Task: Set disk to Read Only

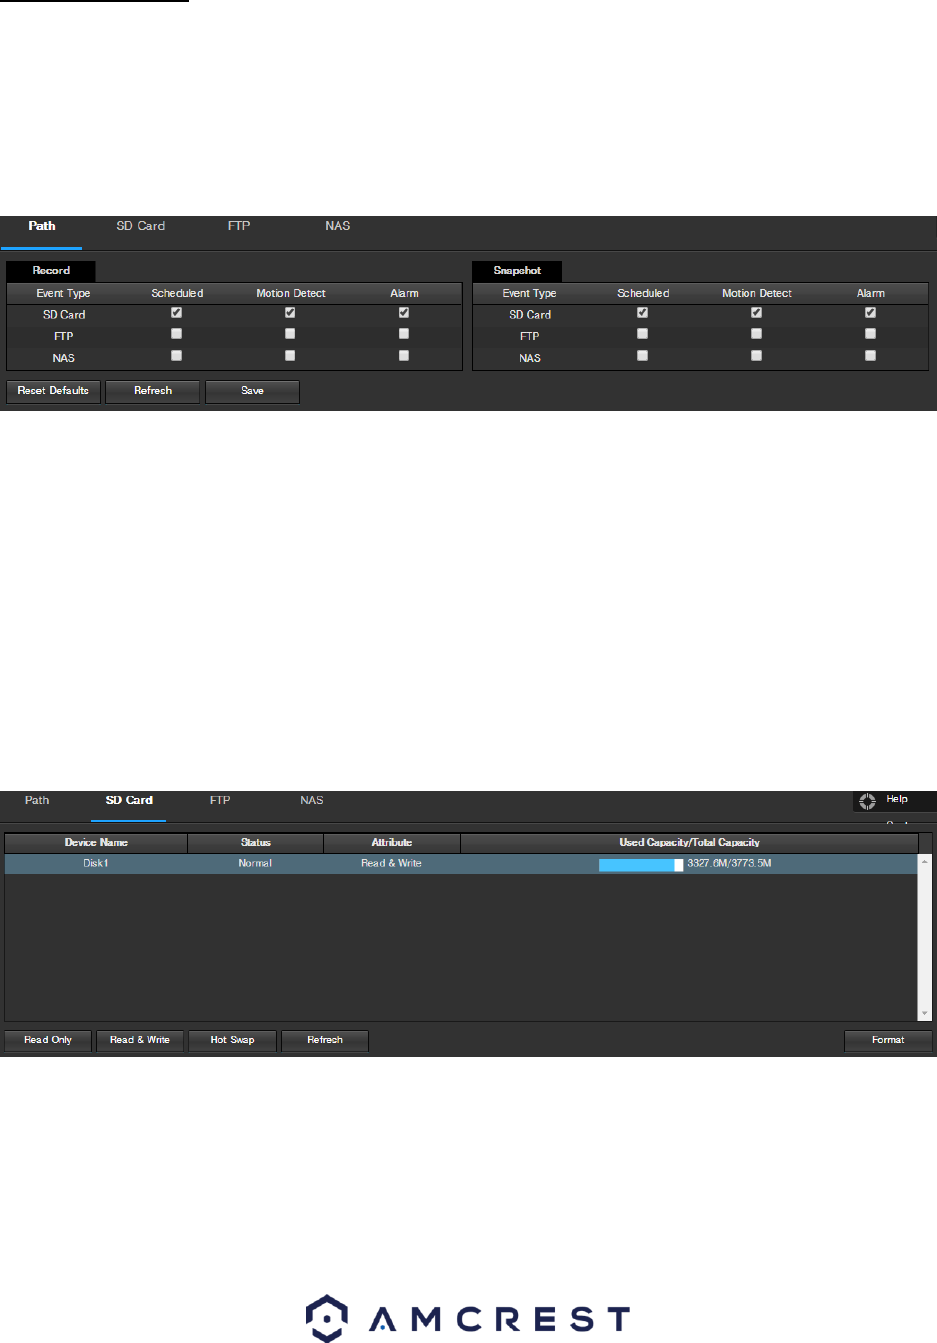Action: tap(48, 1040)
